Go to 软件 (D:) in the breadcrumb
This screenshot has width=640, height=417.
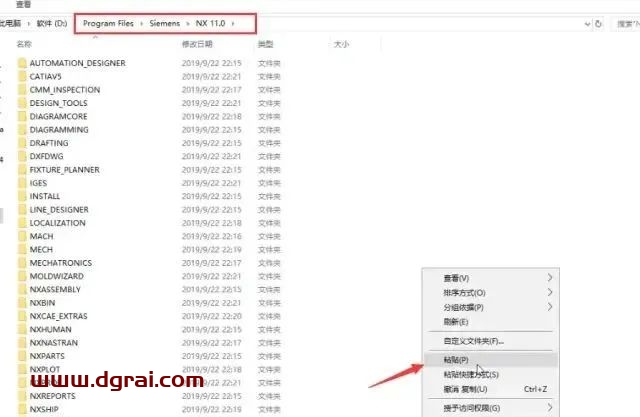pos(52,23)
